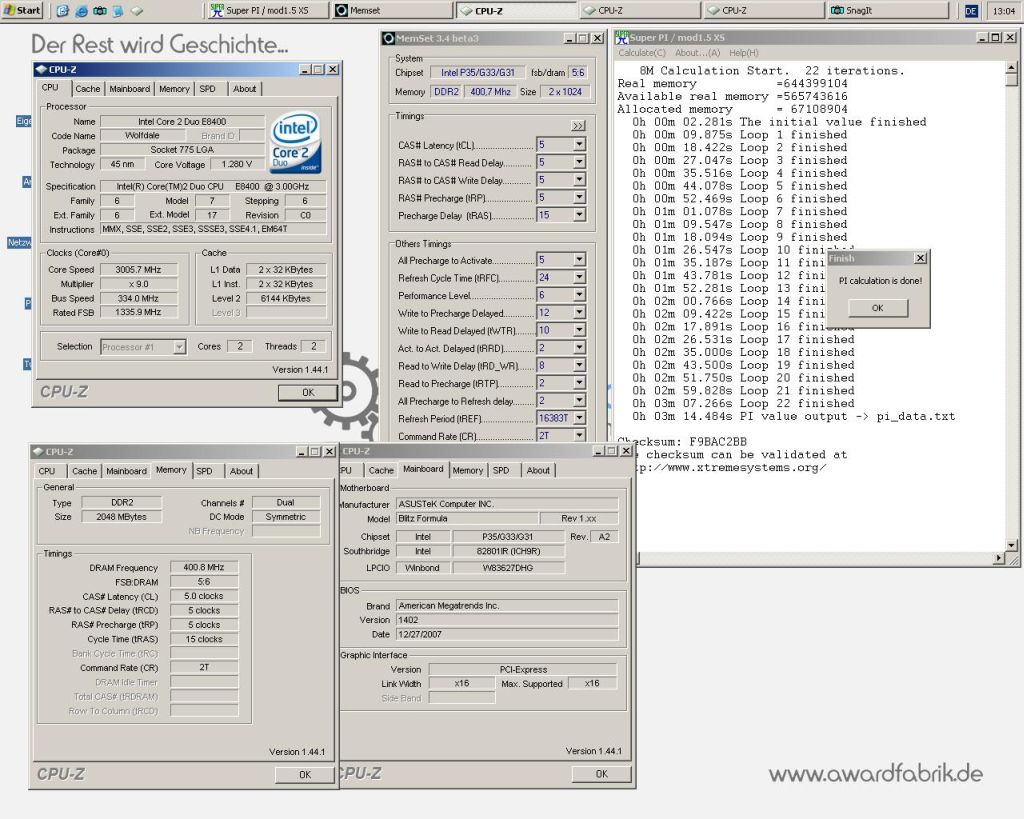
Task: Expand the RAS# Precharge (tRP) dropdown
Action: pyautogui.click(x=579, y=197)
